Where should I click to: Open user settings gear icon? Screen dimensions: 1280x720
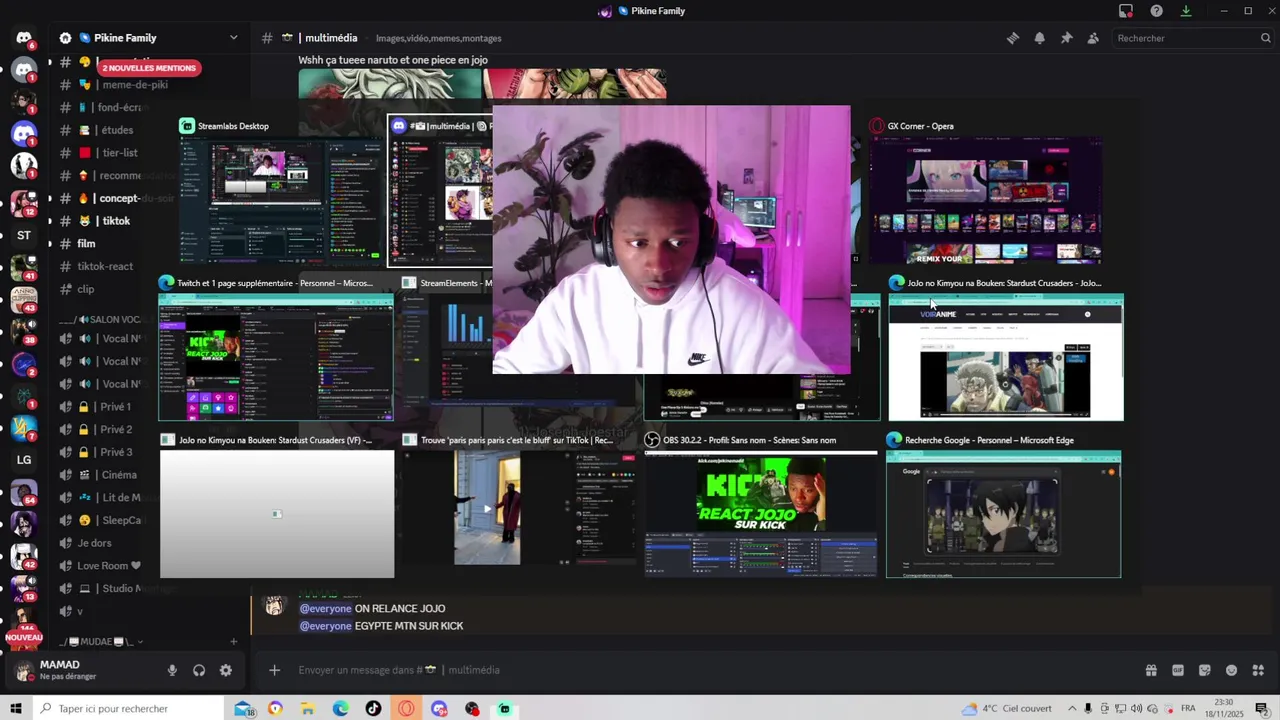pyautogui.click(x=226, y=670)
